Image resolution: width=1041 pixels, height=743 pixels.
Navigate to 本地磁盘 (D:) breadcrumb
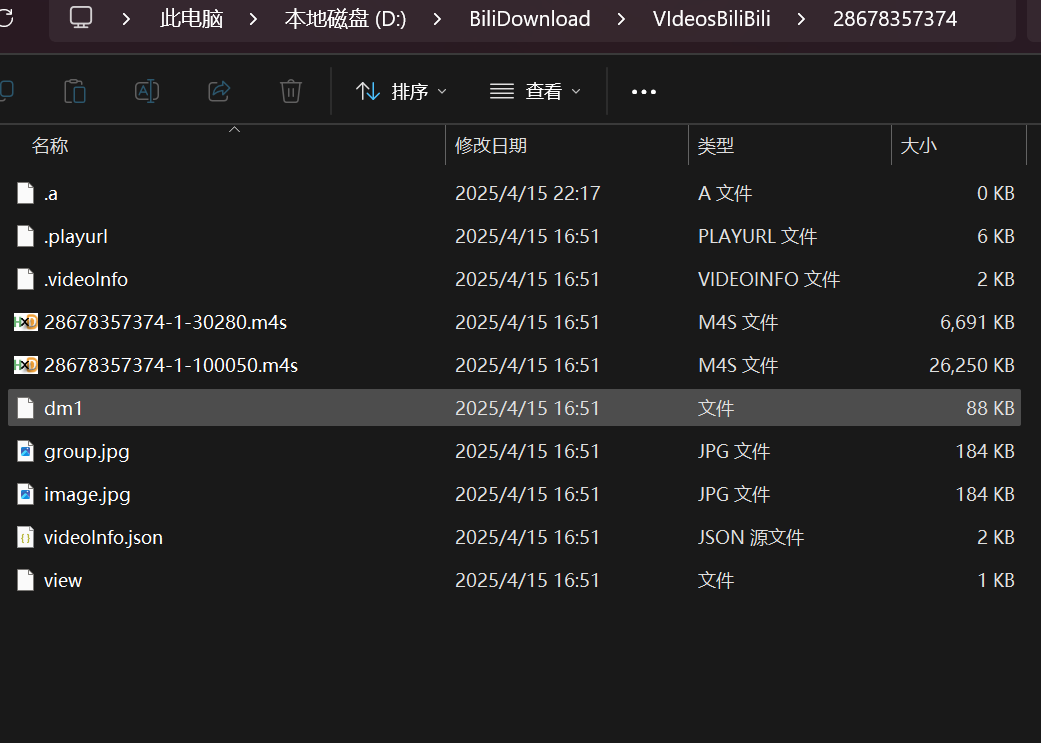pos(345,19)
